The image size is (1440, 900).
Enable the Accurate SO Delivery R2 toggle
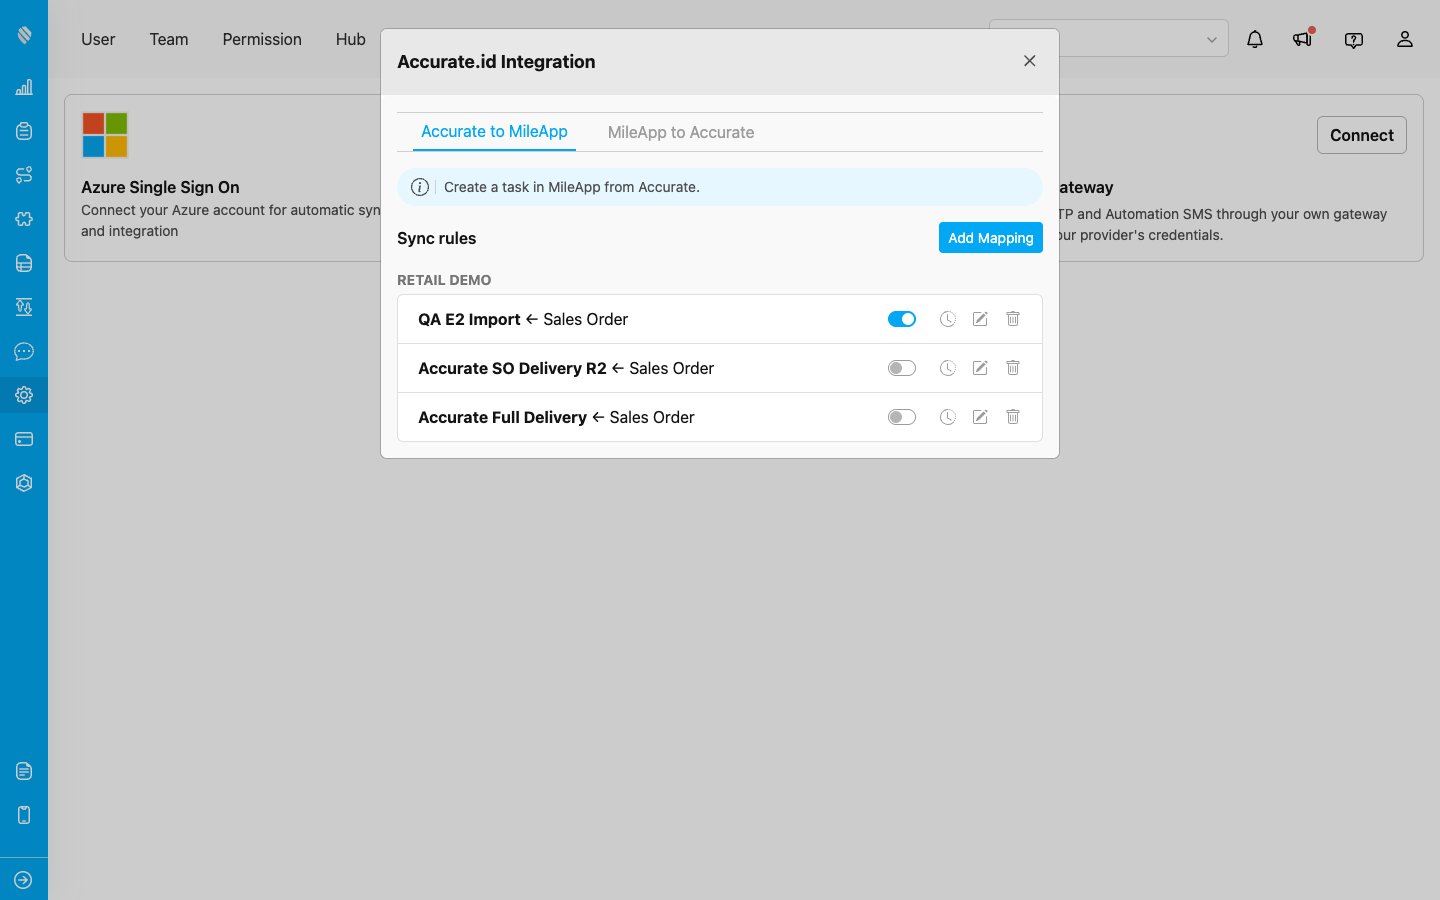point(902,368)
